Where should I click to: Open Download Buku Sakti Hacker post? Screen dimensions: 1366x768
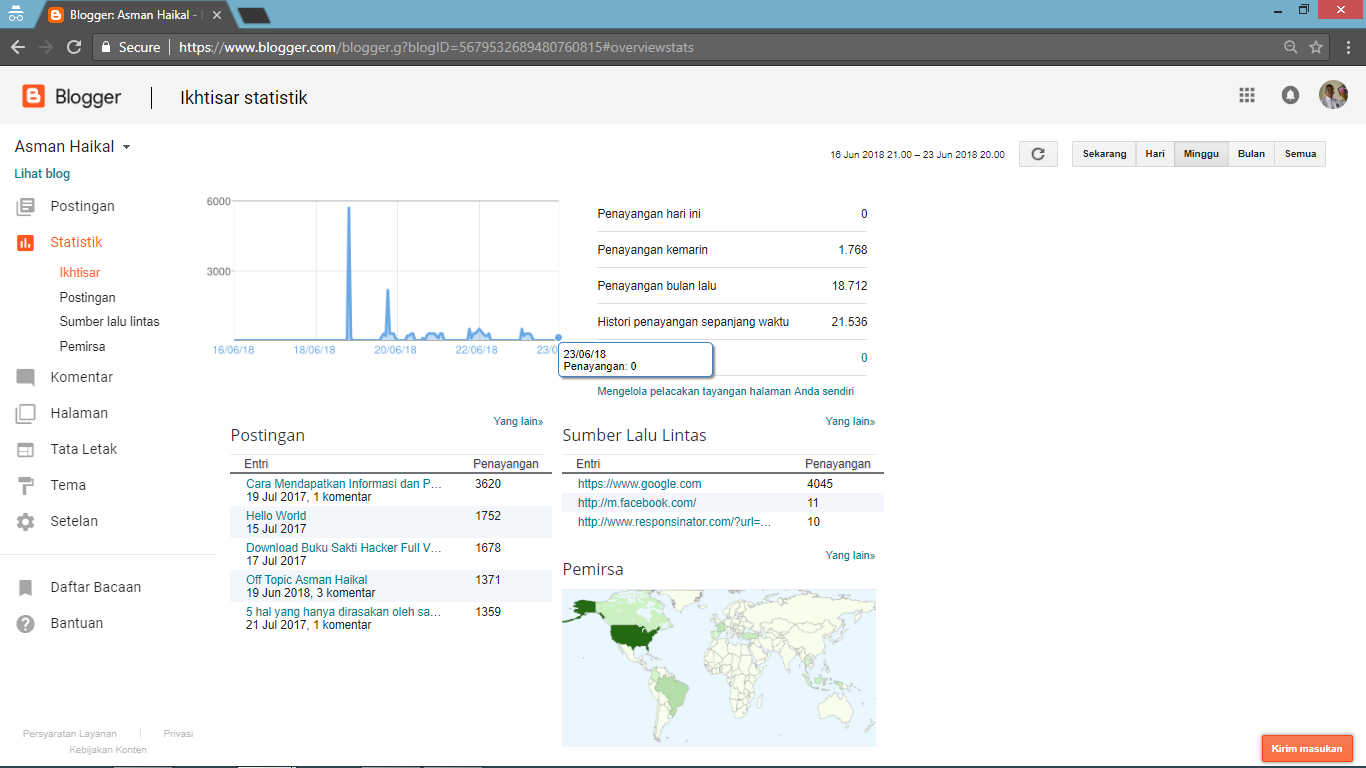click(344, 548)
